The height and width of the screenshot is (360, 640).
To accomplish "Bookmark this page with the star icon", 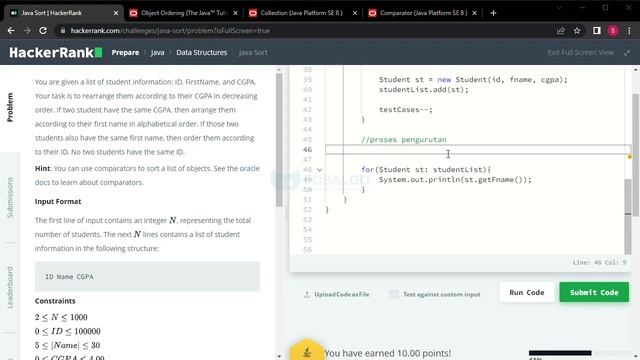I will (577, 31).
